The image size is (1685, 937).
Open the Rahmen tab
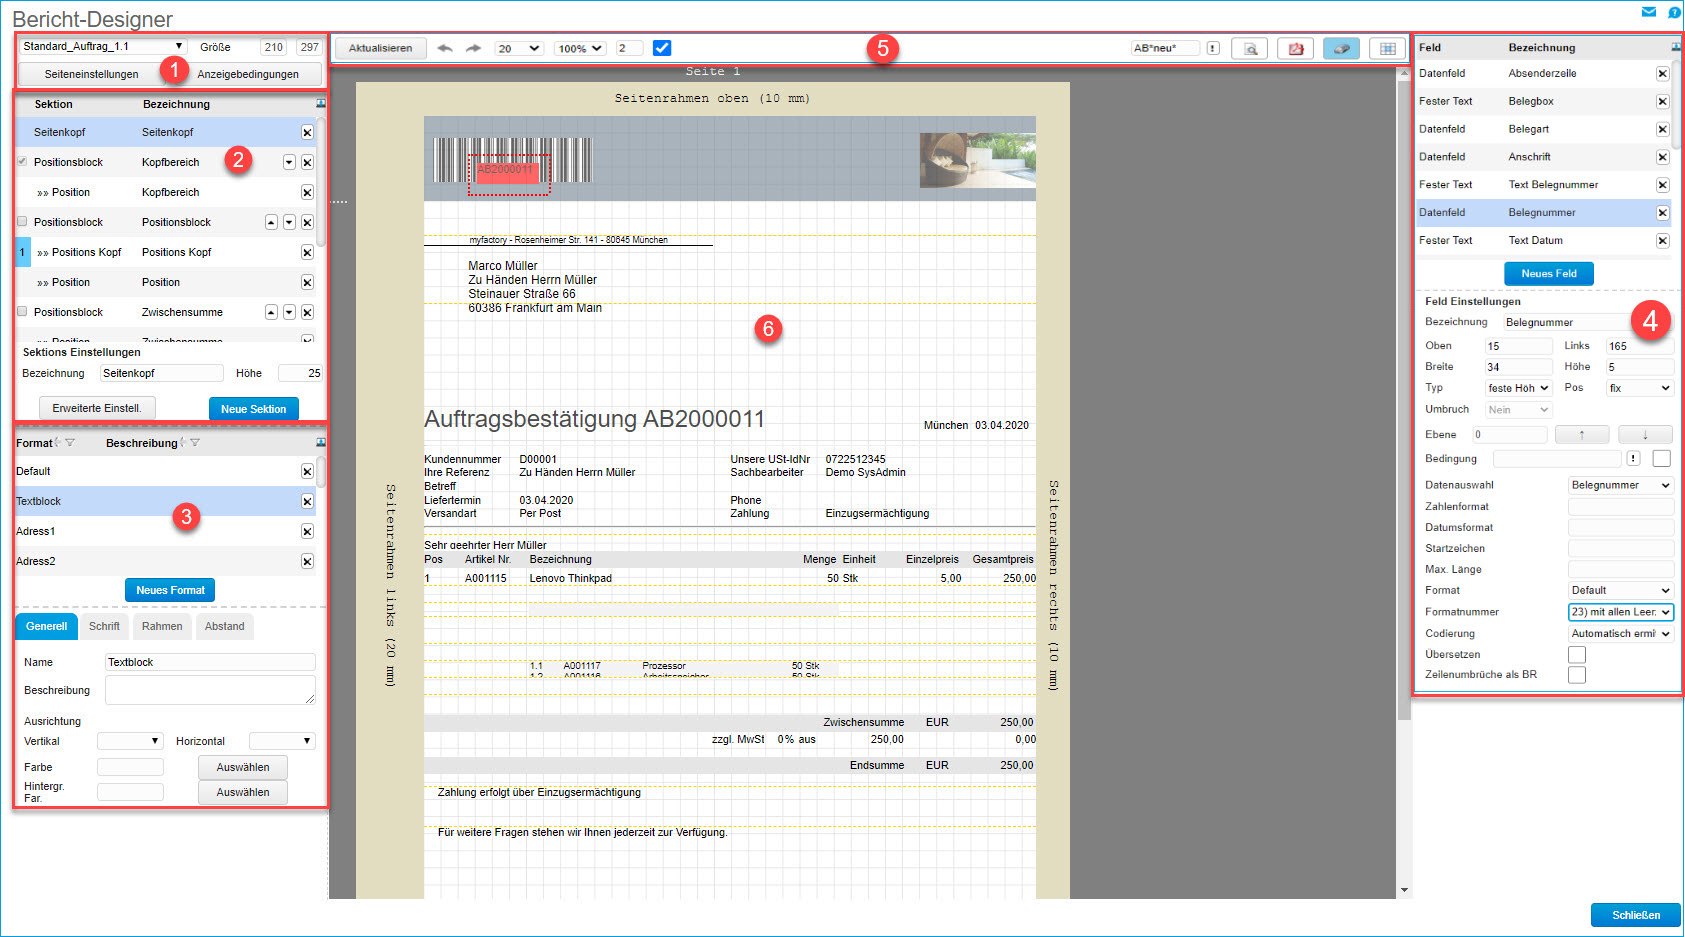point(162,626)
